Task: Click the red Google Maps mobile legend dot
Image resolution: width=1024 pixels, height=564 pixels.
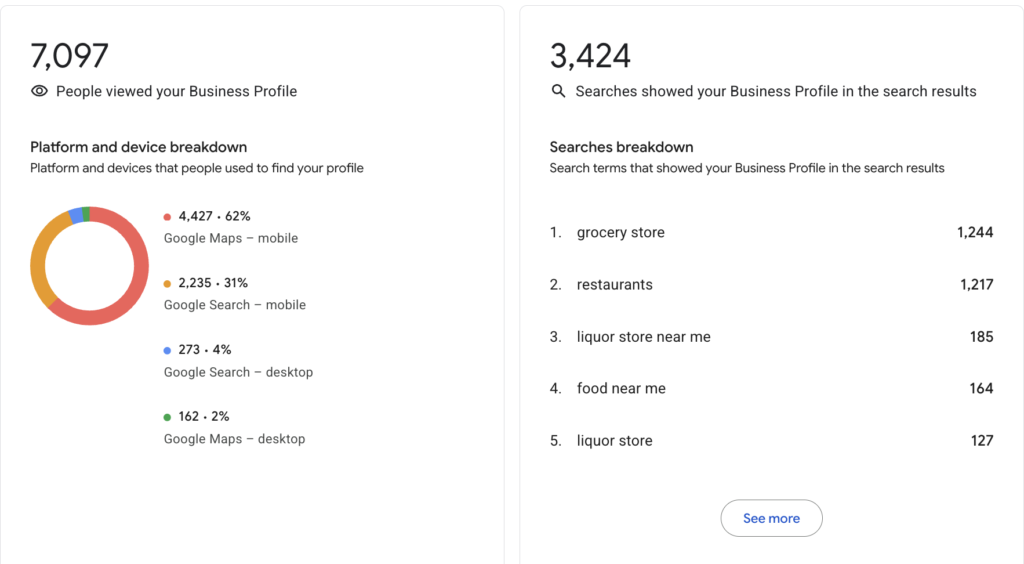Action: (x=167, y=217)
